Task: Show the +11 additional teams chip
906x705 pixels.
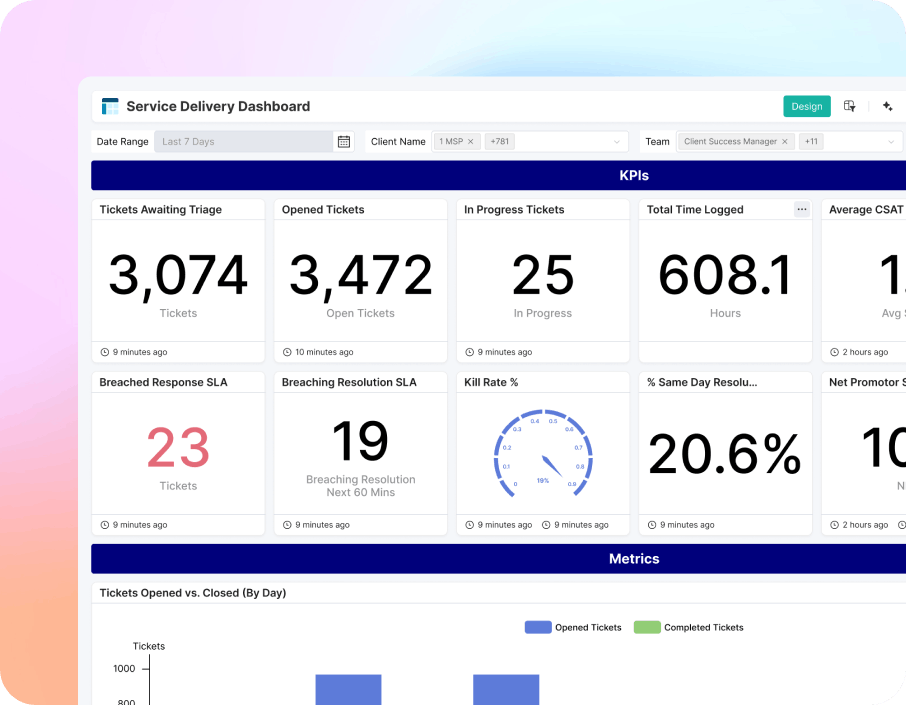Action: pos(811,142)
